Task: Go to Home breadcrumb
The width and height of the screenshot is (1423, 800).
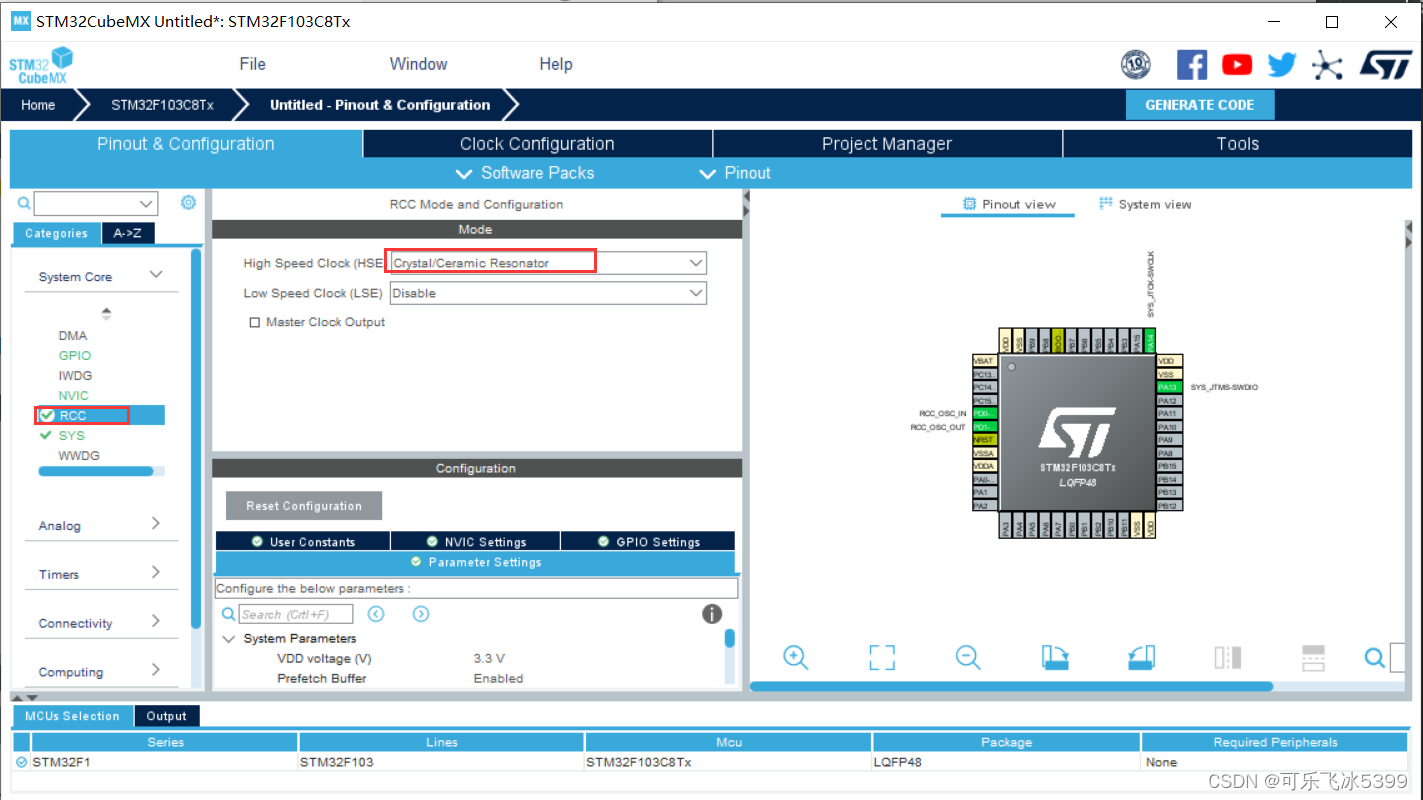Action: click(38, 105)
